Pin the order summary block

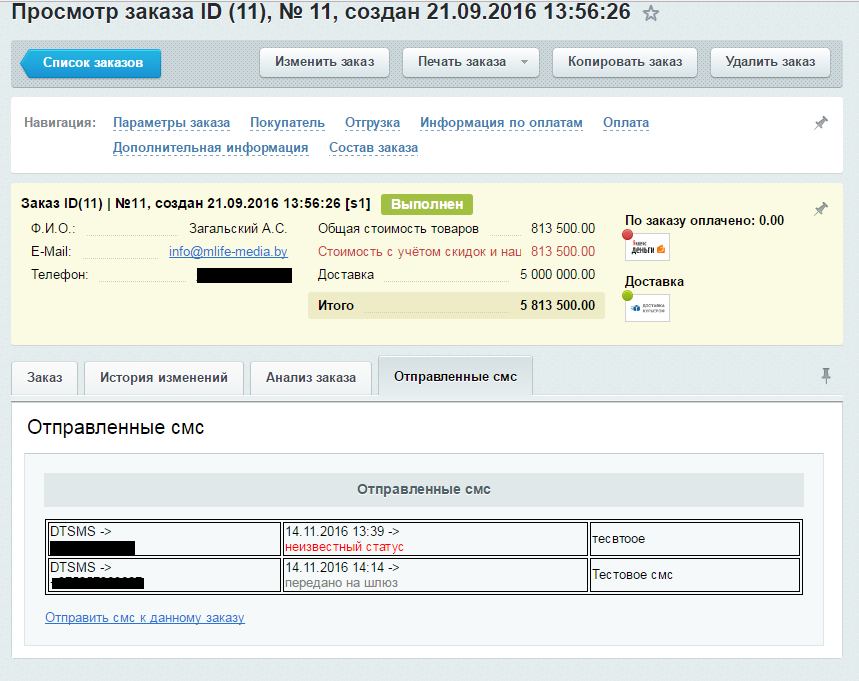[x=821, y=209]
